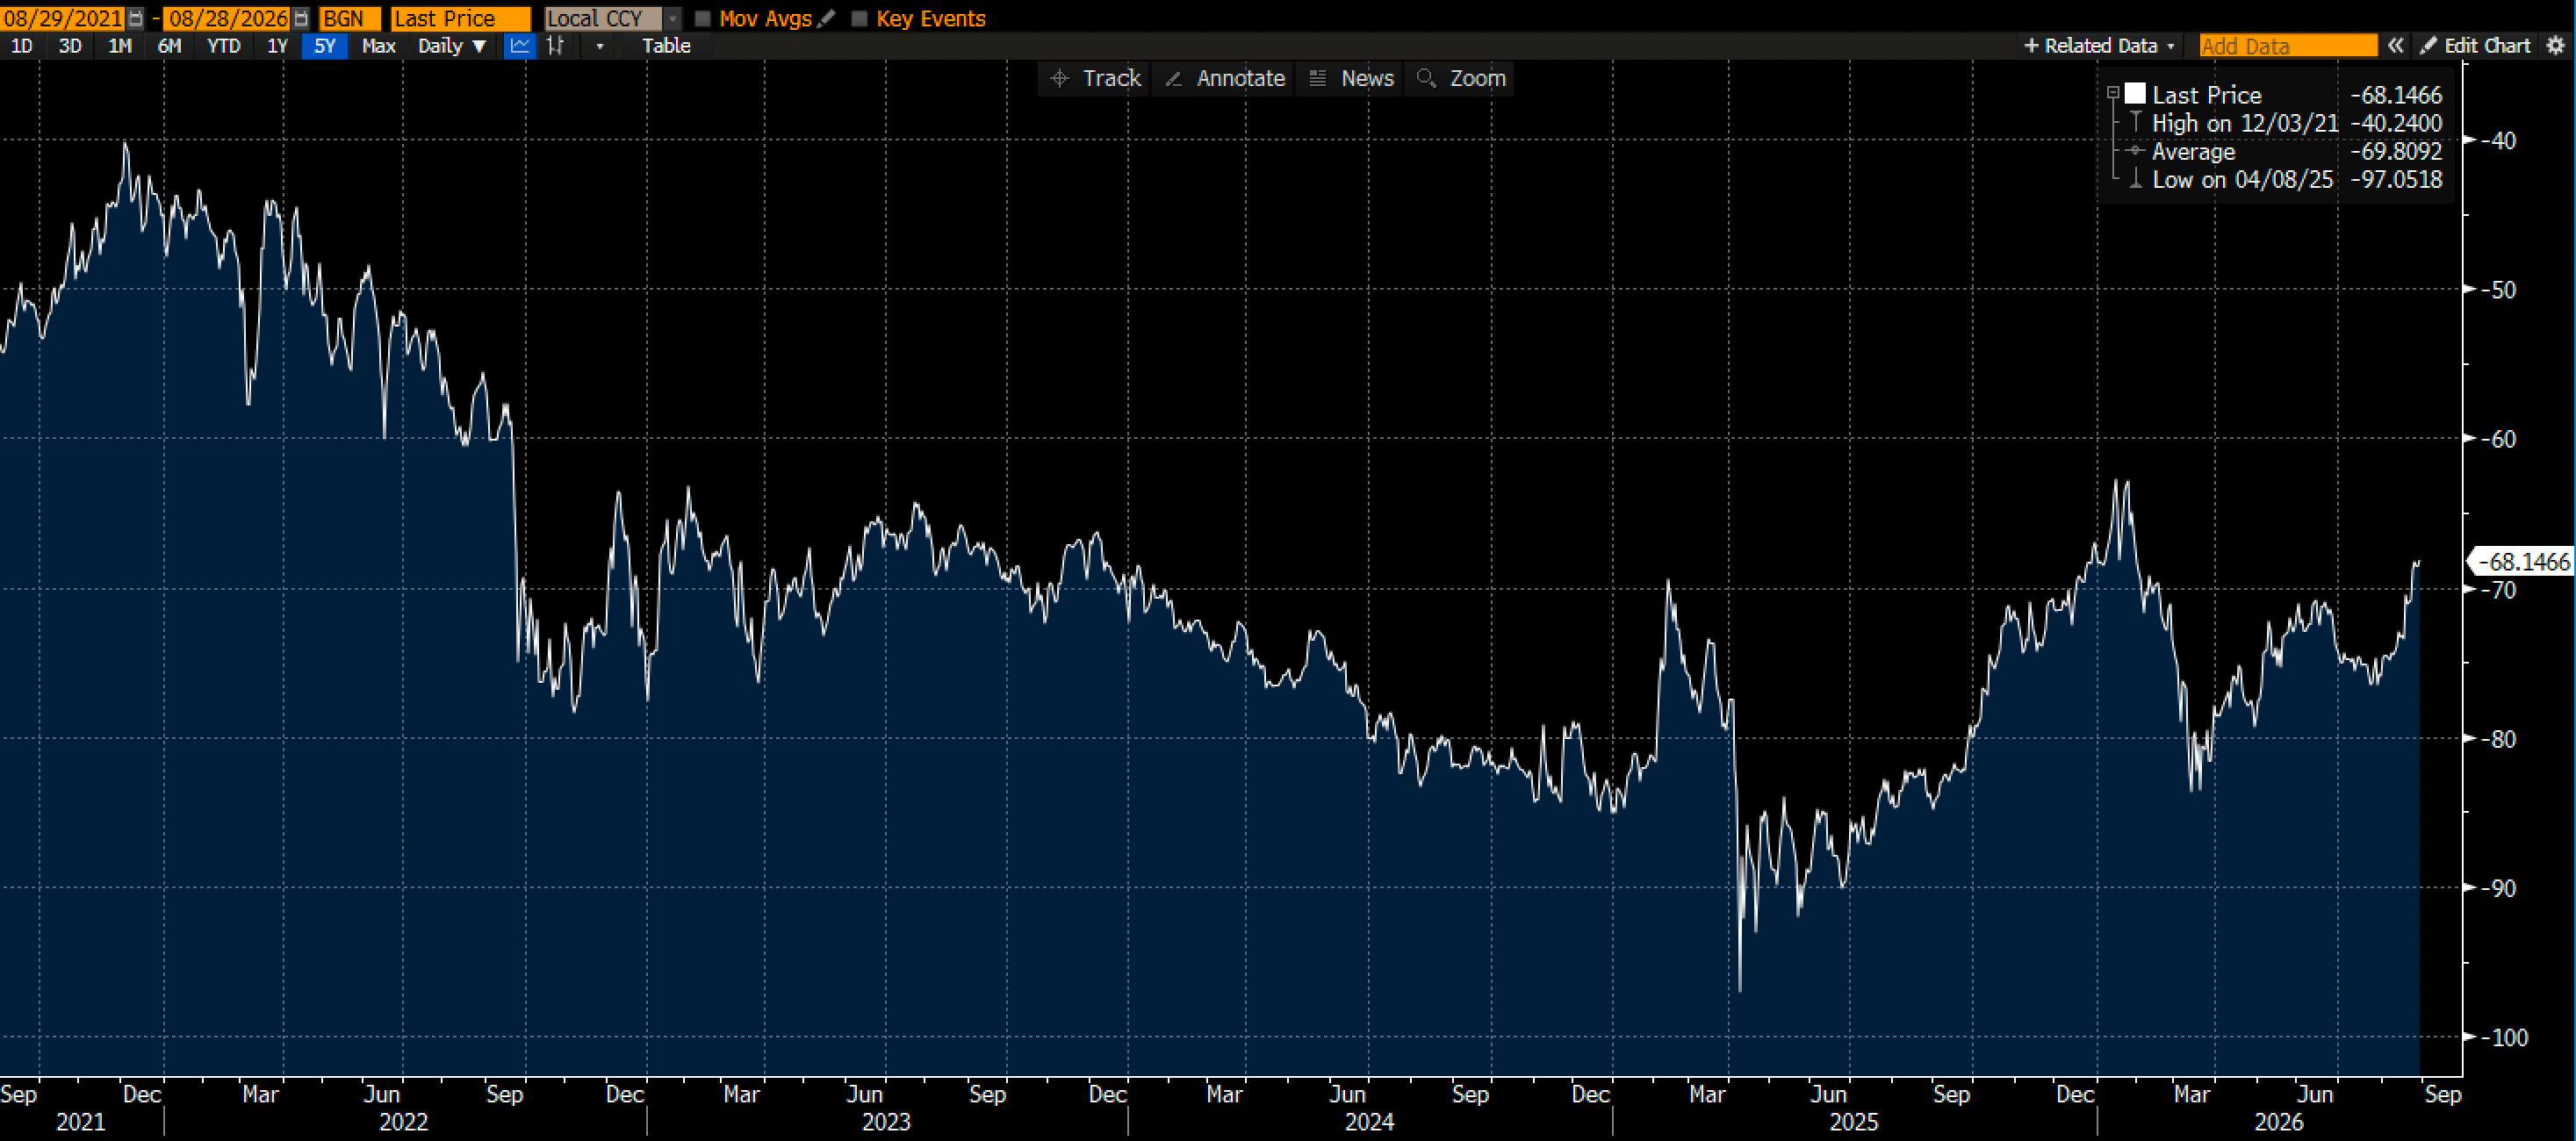Click the 2023 year label on the time axis
Image resolution: width=2576 pixels, height=1141 pixels.
point(886,1122)
